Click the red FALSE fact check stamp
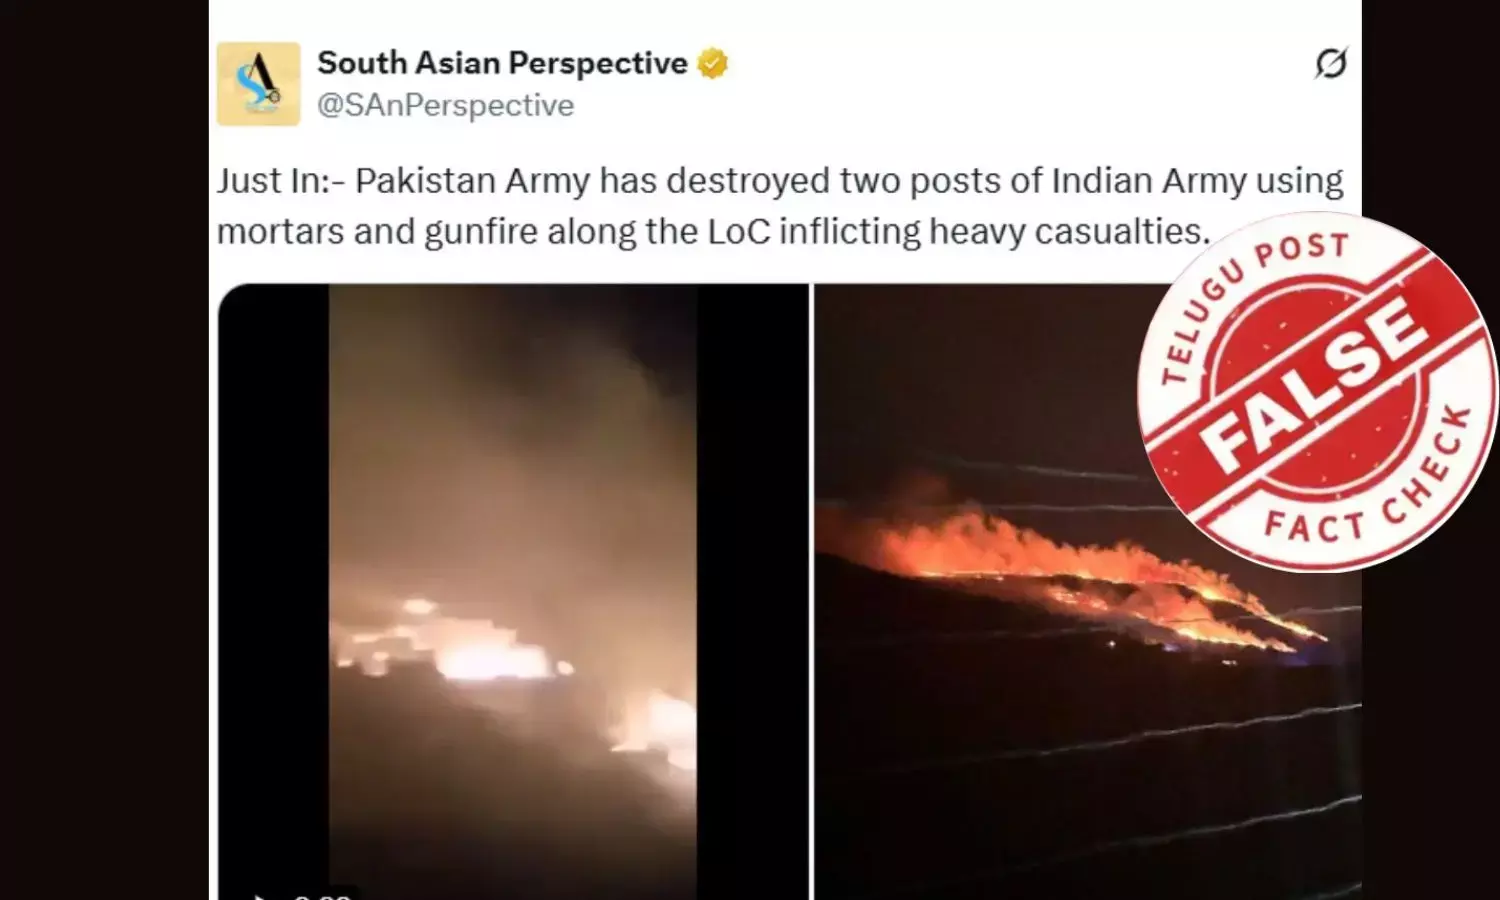Image resolution: width=1500 pixels, height=900 pixels. tap(1316, 392)
